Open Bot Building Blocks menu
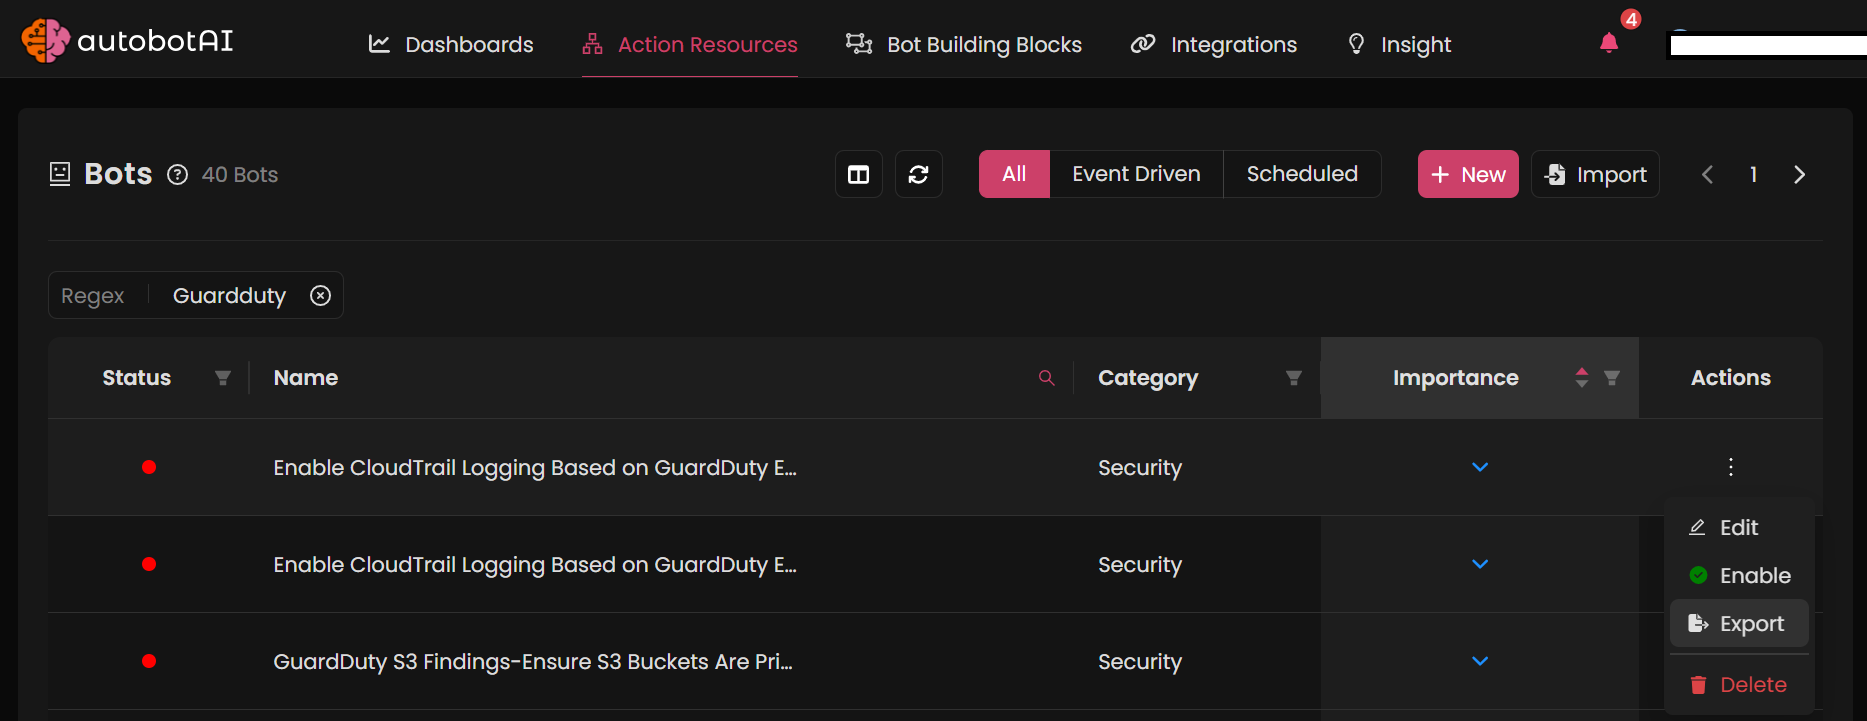This screenshot has width=1867, height=721. pos(964,44)
